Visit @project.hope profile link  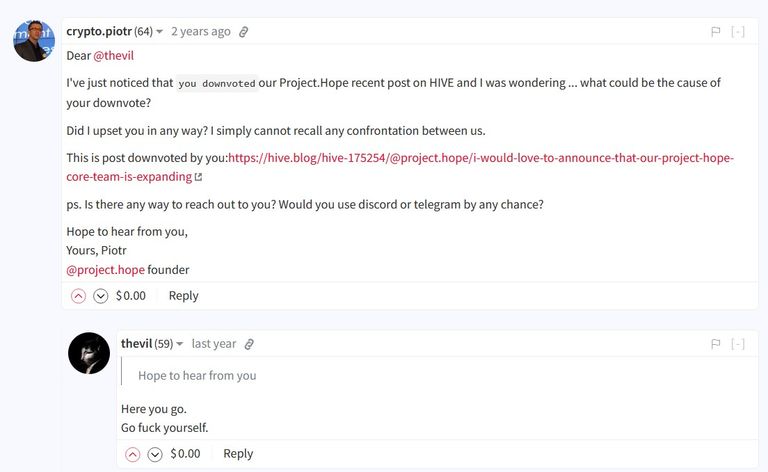tap(105, 270)
